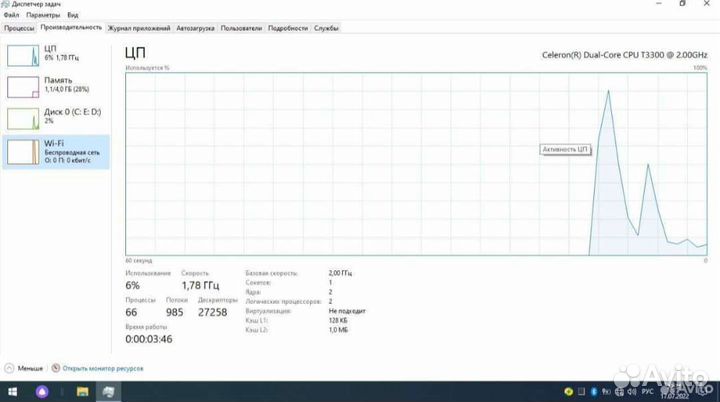Screen dimensions: 720x402
Task: Click the handles count 27258
Action: click(x=213, y=312)
